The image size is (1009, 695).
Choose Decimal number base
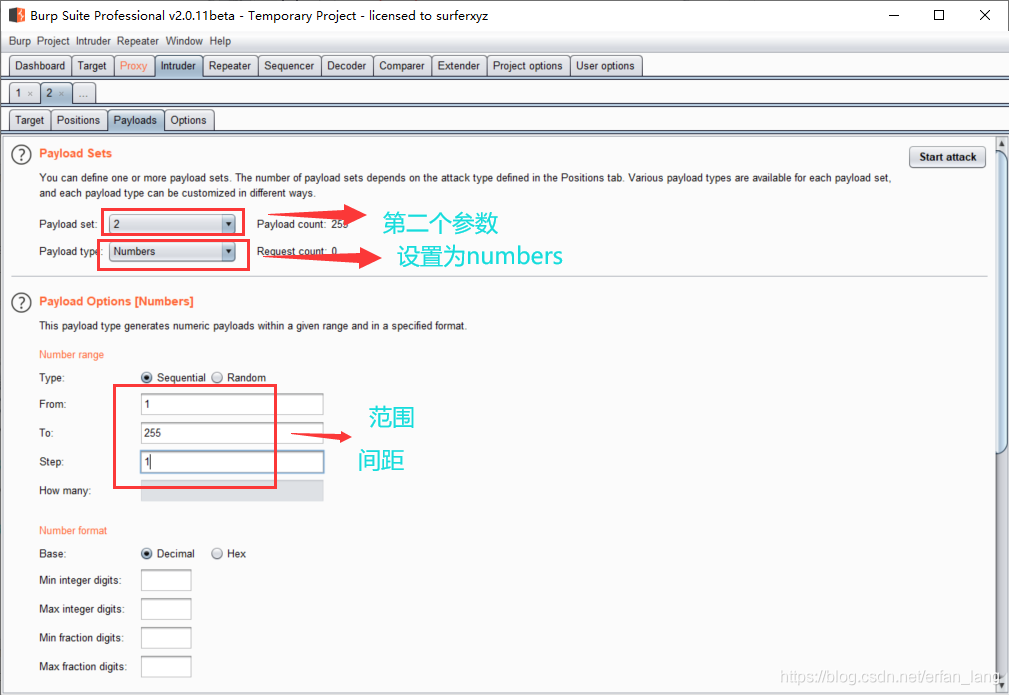pyautogui.click(x=147, y=553)
